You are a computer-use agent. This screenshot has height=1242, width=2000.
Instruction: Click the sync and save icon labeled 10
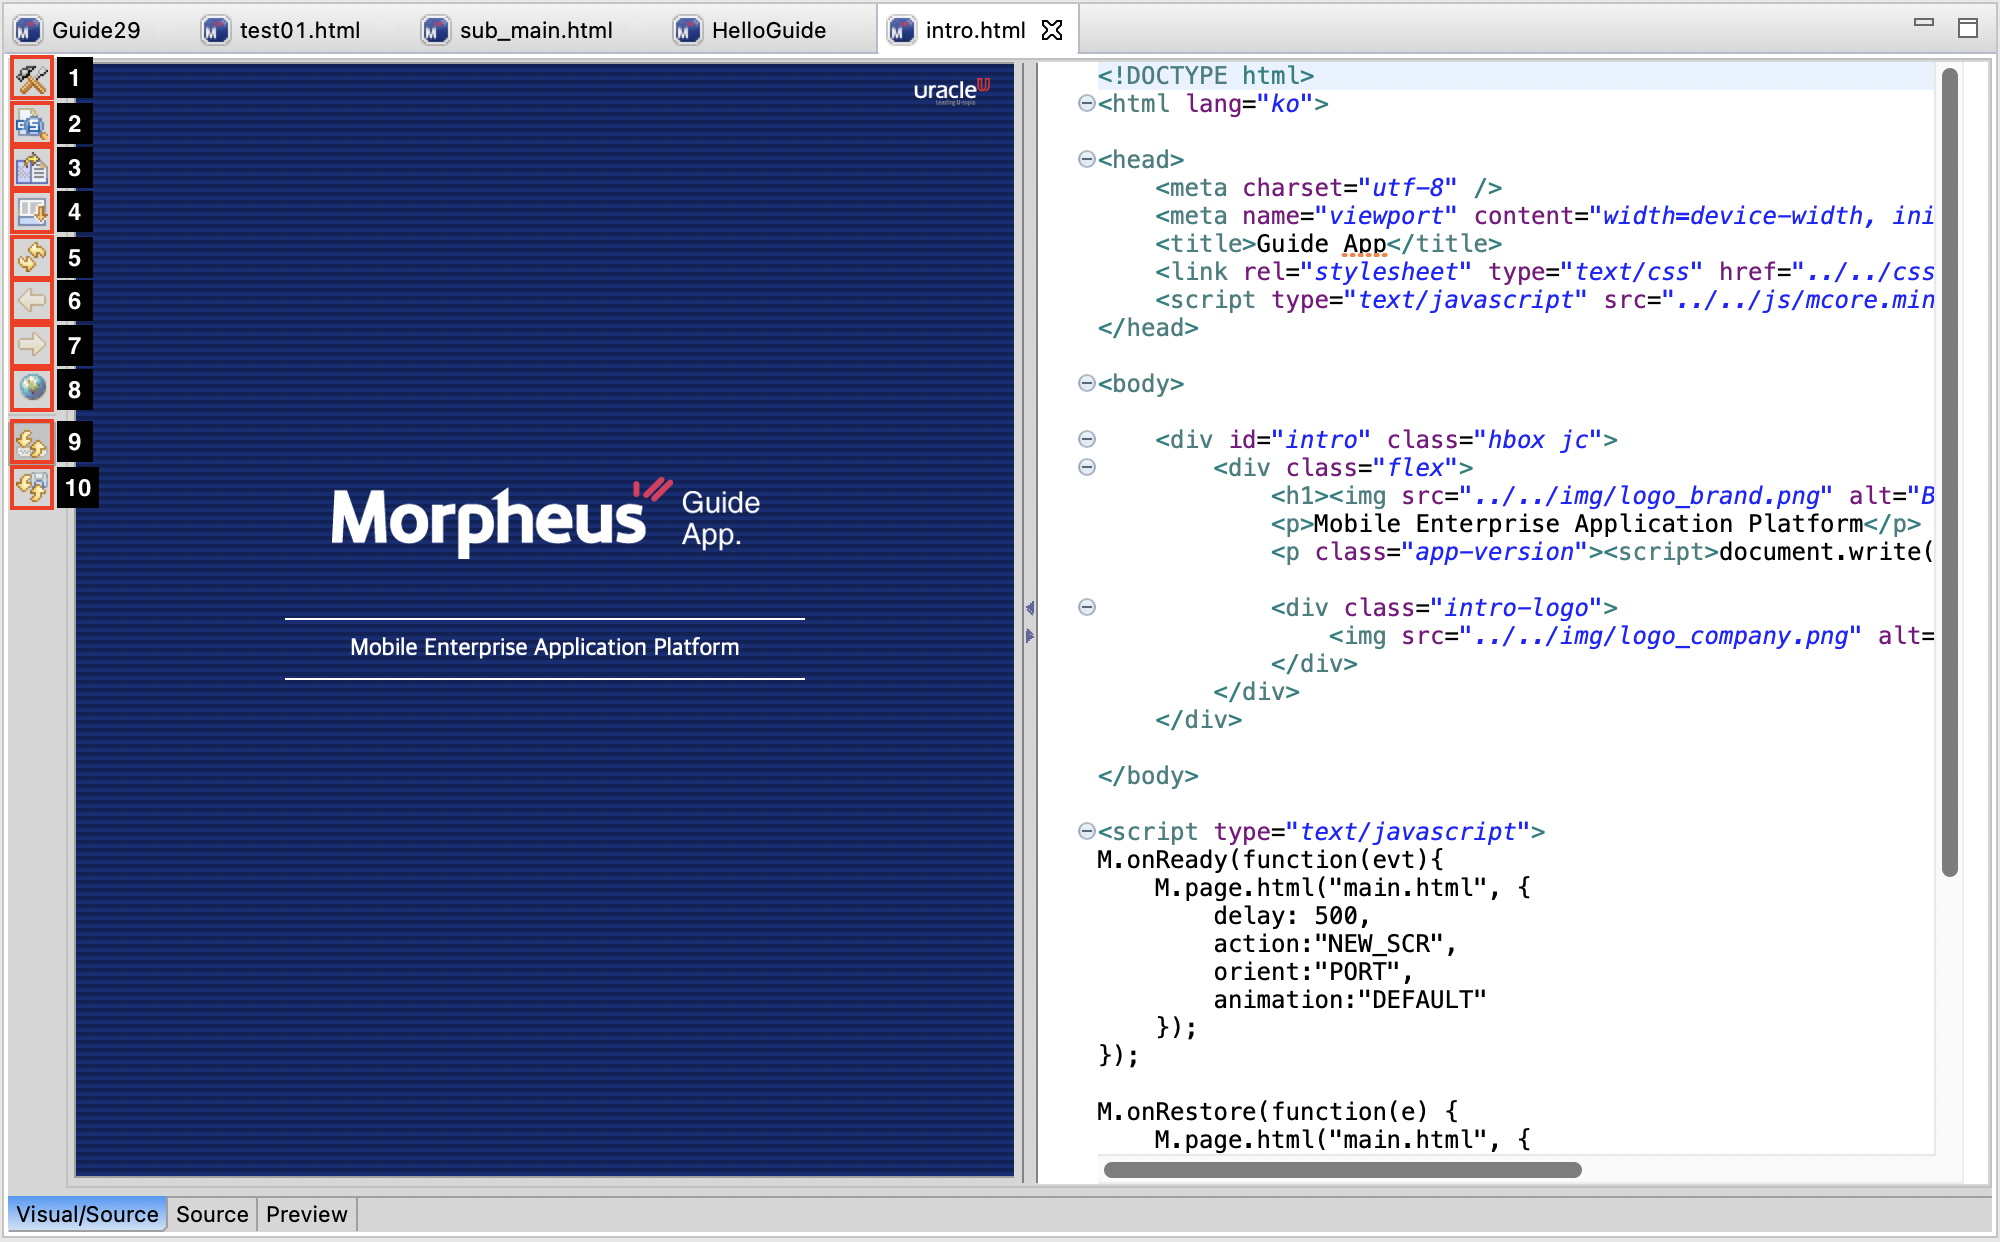30,487
